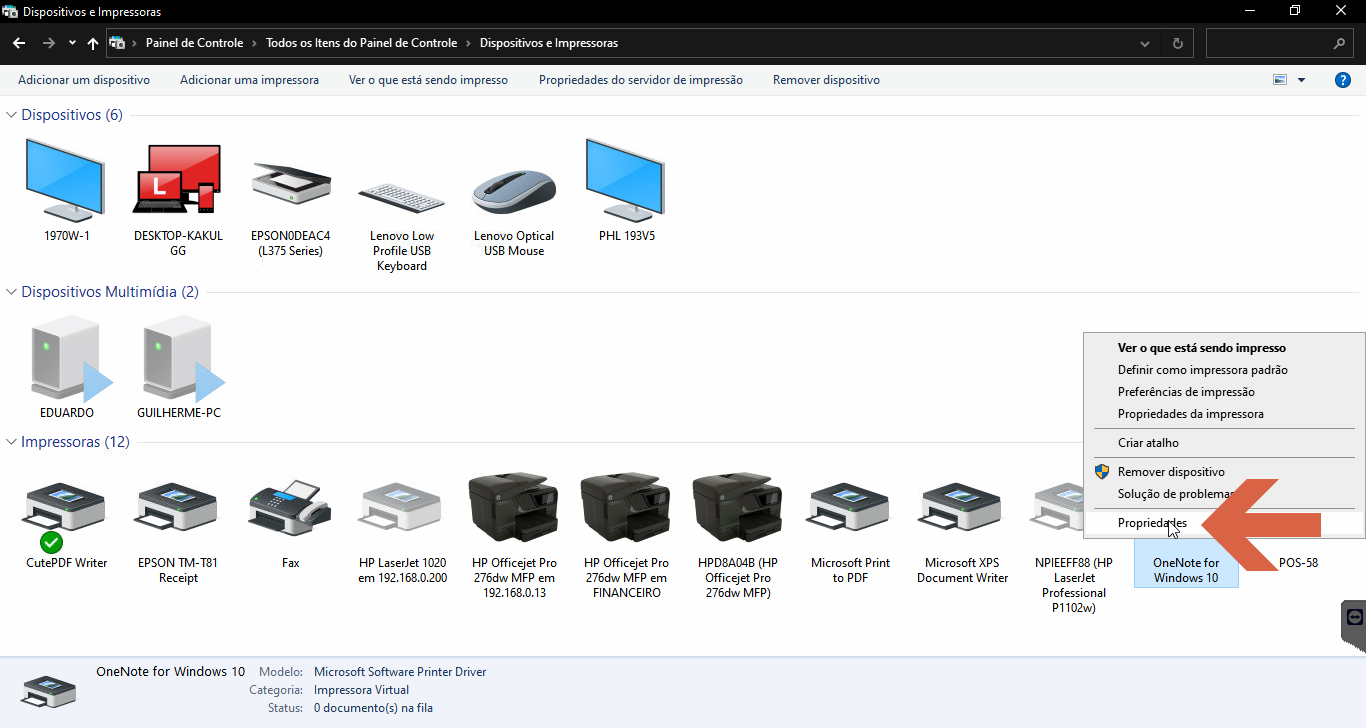Click the POS-58 printer label
Screen dimensions: 1366x728
pos(1298,563)
